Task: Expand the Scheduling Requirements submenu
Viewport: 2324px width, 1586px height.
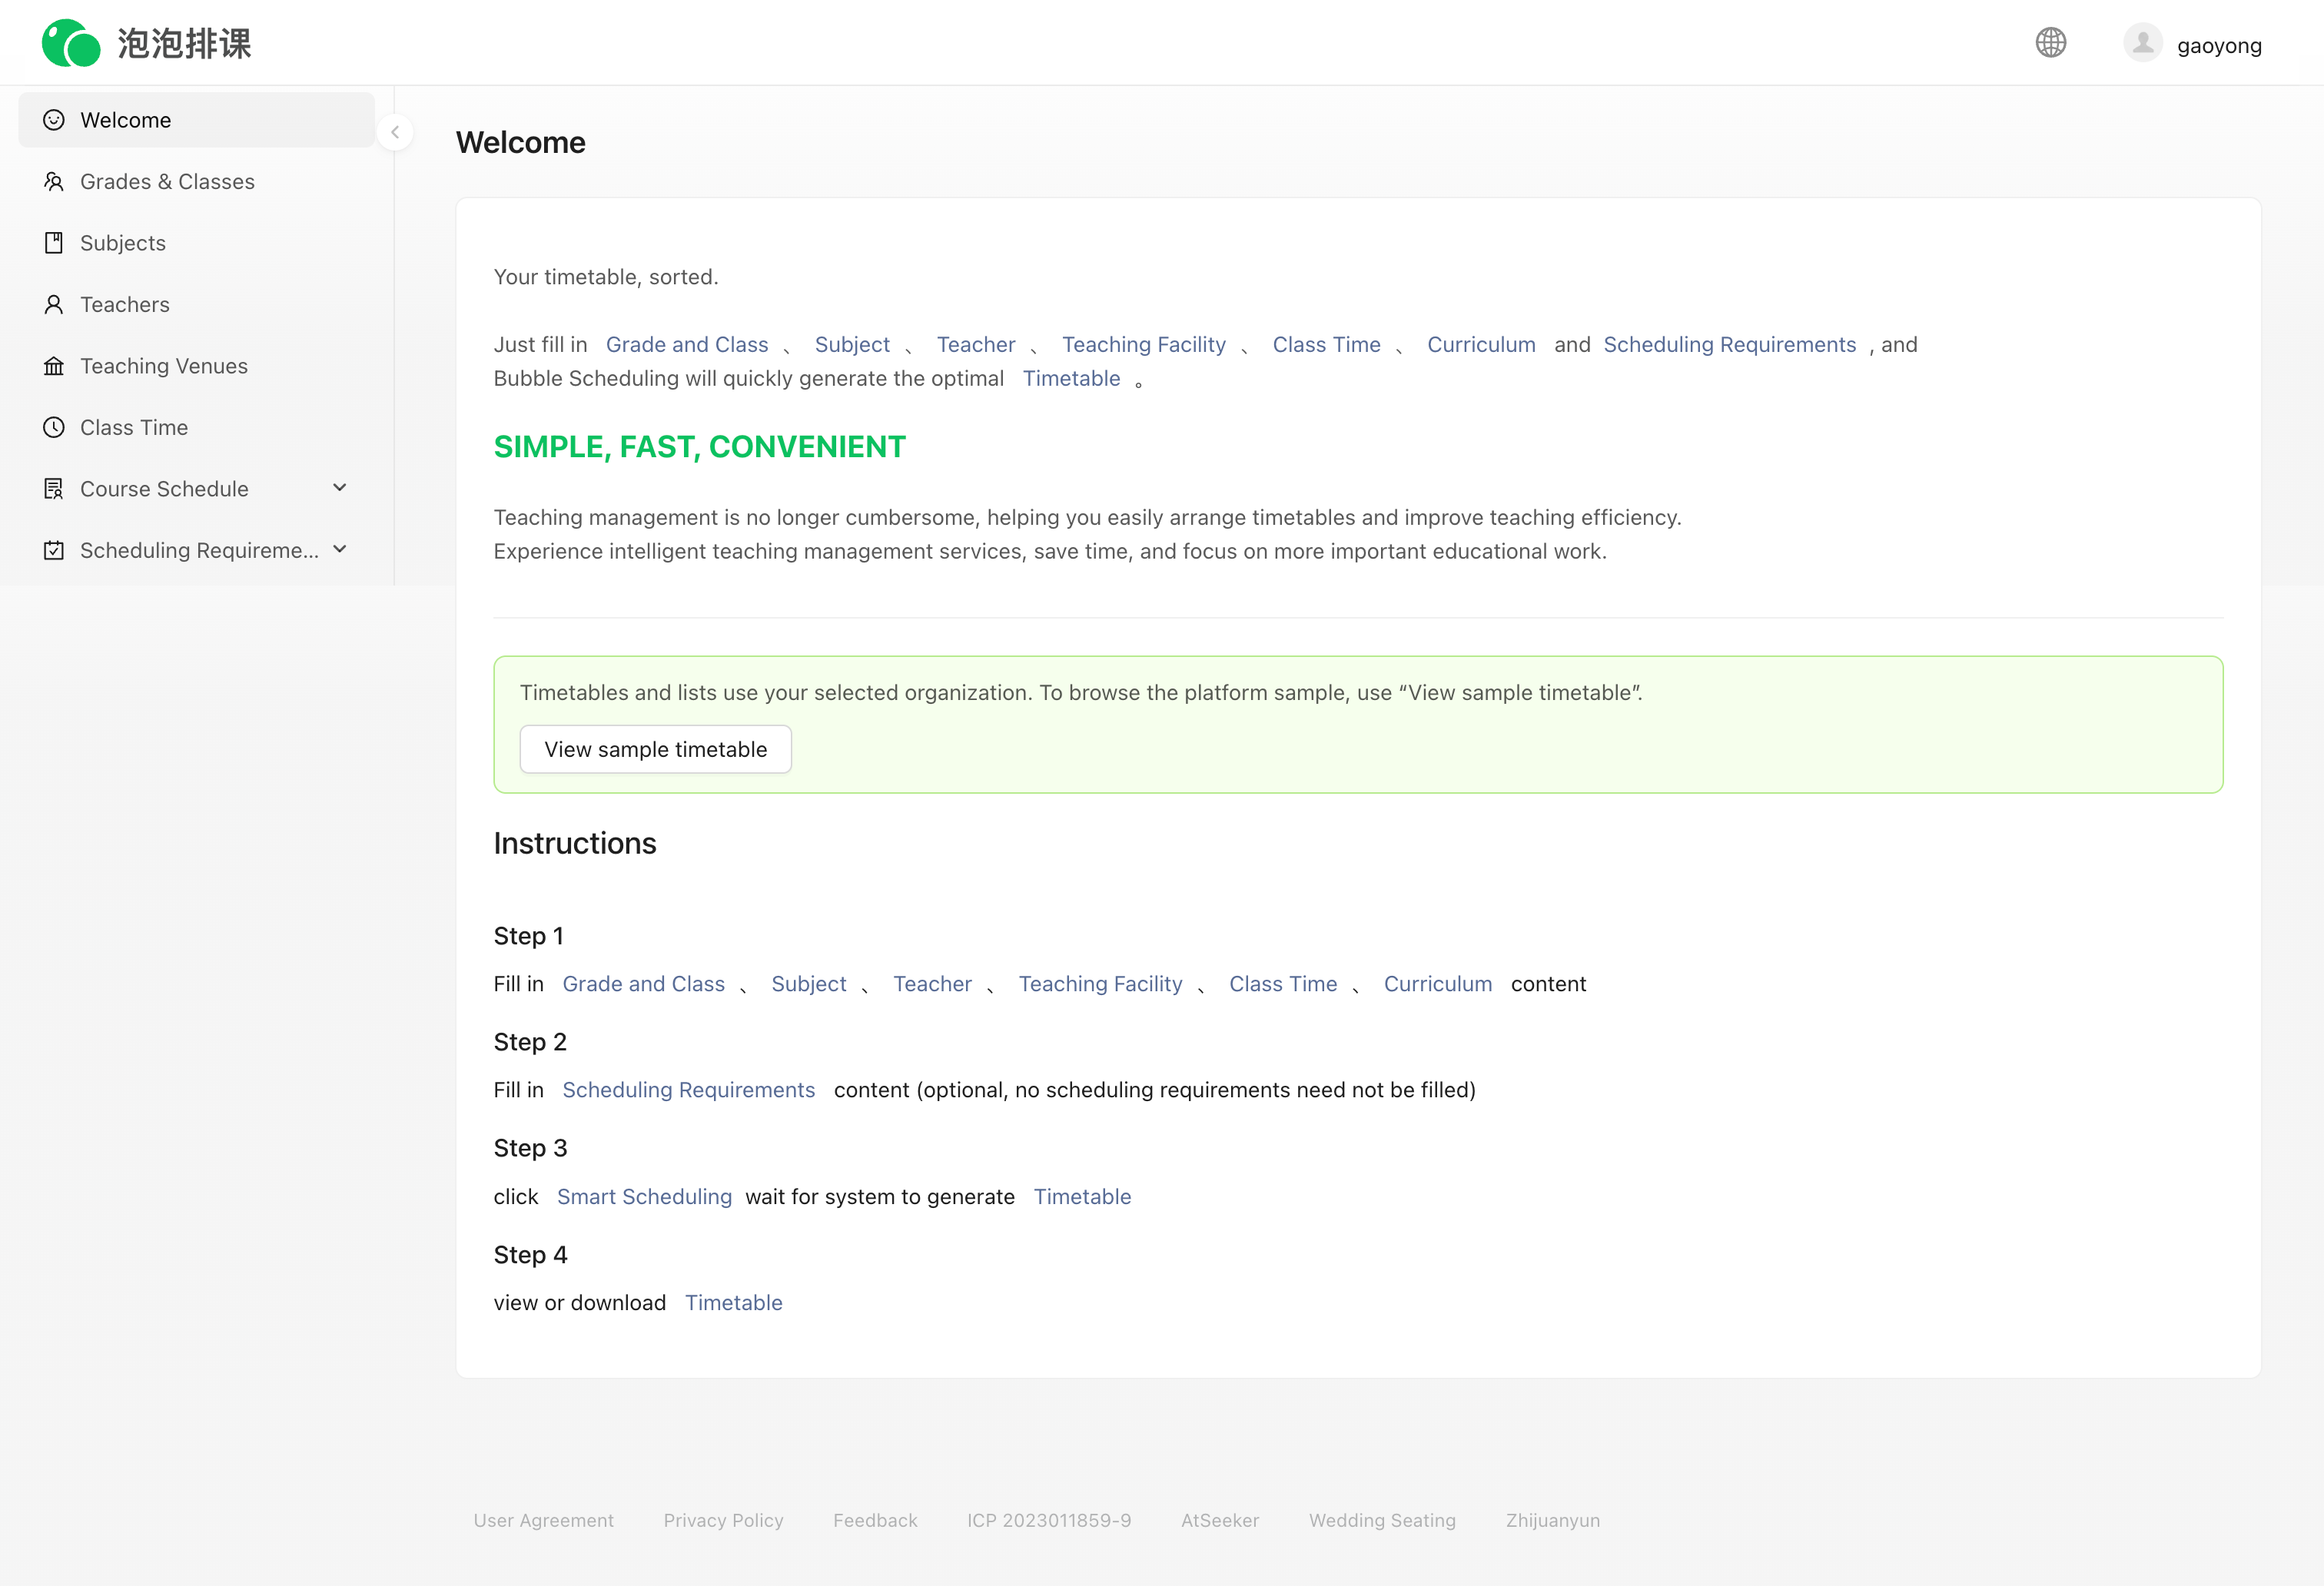Action: 340,550
